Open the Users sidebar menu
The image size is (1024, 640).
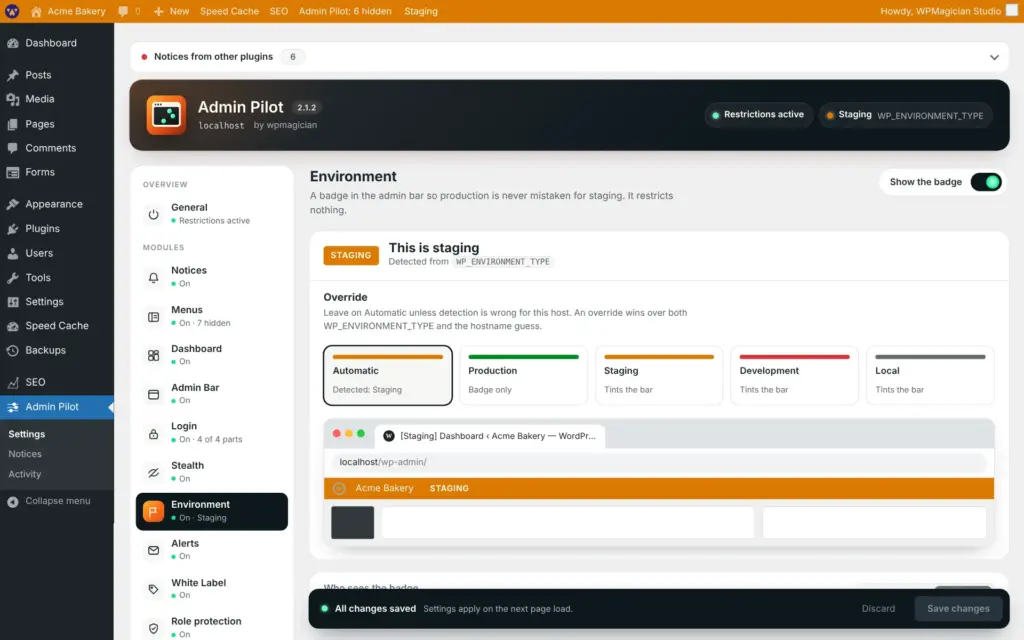pos(57,253)
